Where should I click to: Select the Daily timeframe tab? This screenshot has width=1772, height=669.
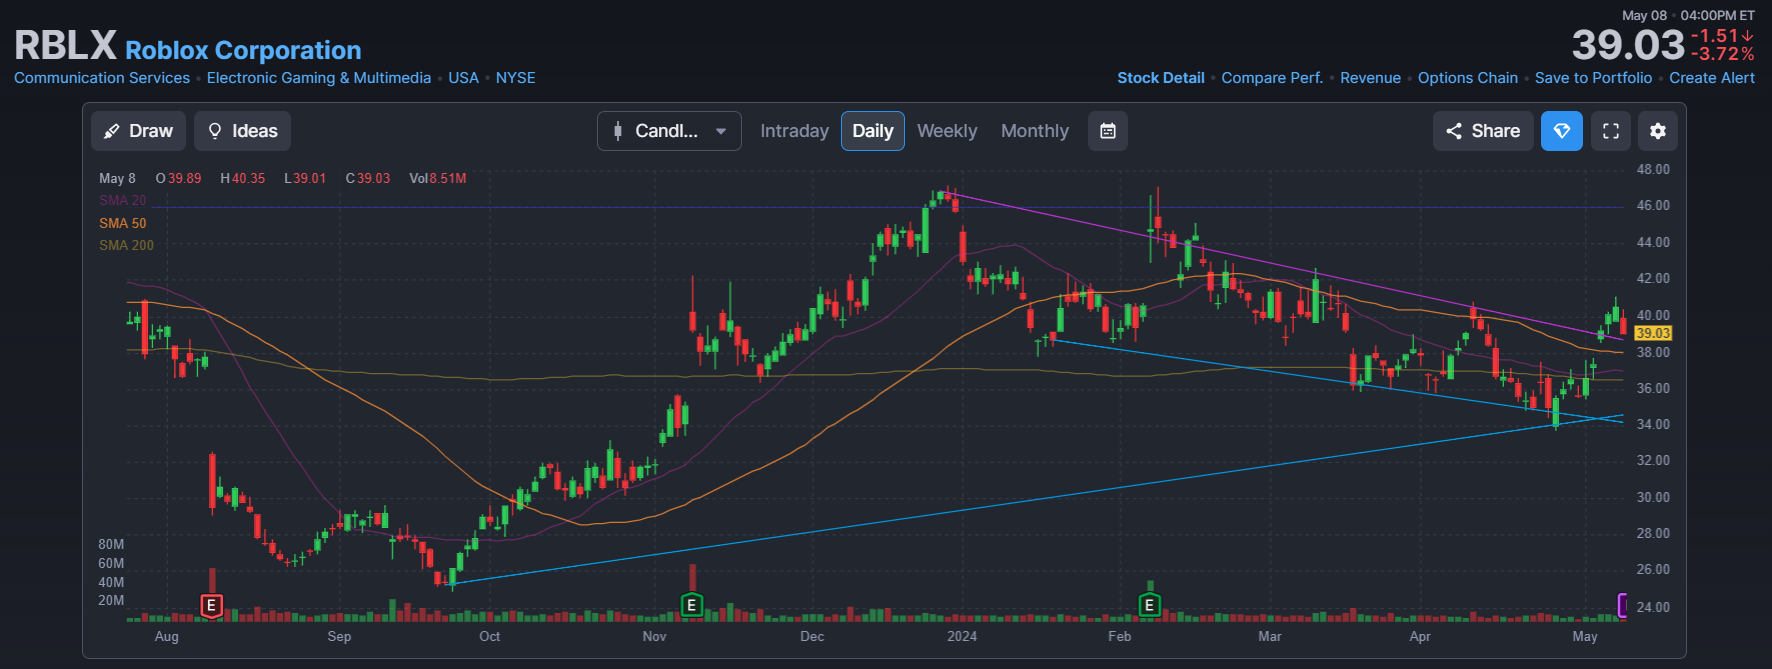(x=873, y=131)
